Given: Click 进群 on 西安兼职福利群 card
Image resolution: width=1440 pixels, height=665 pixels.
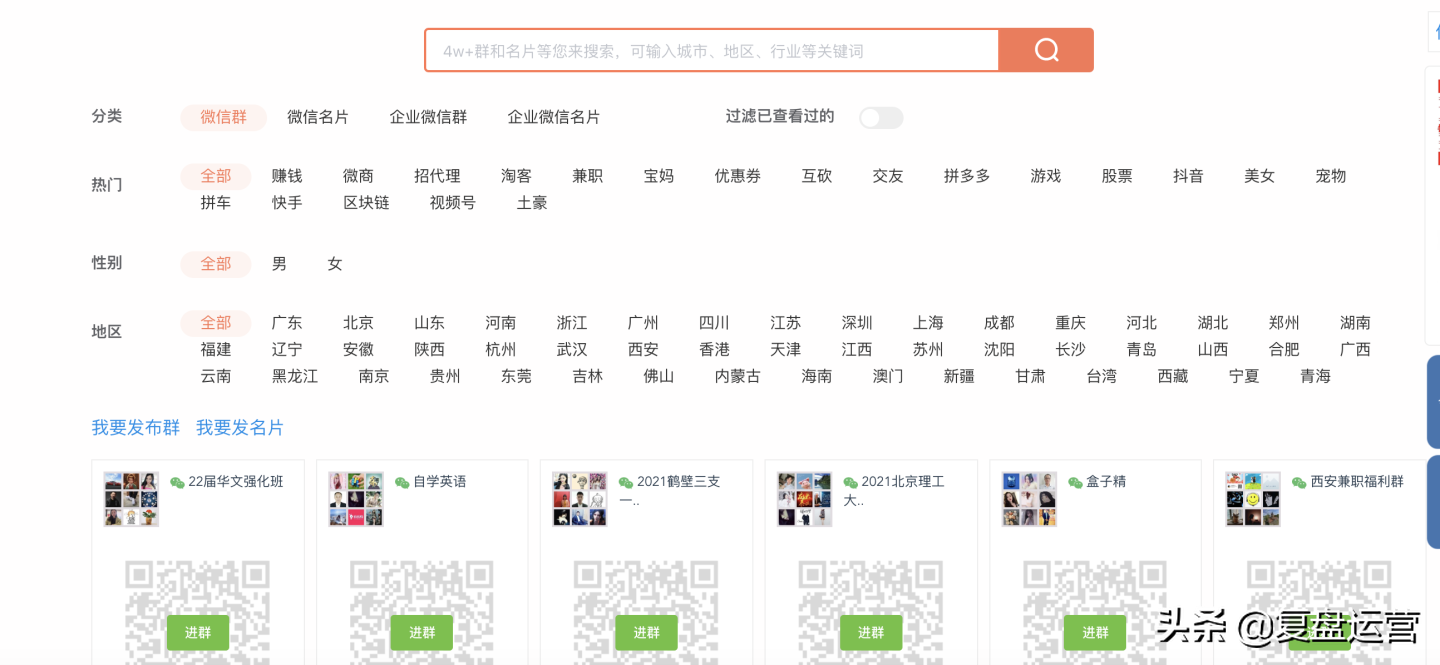Looking at the screenshot, I should tap(1320, 633).
